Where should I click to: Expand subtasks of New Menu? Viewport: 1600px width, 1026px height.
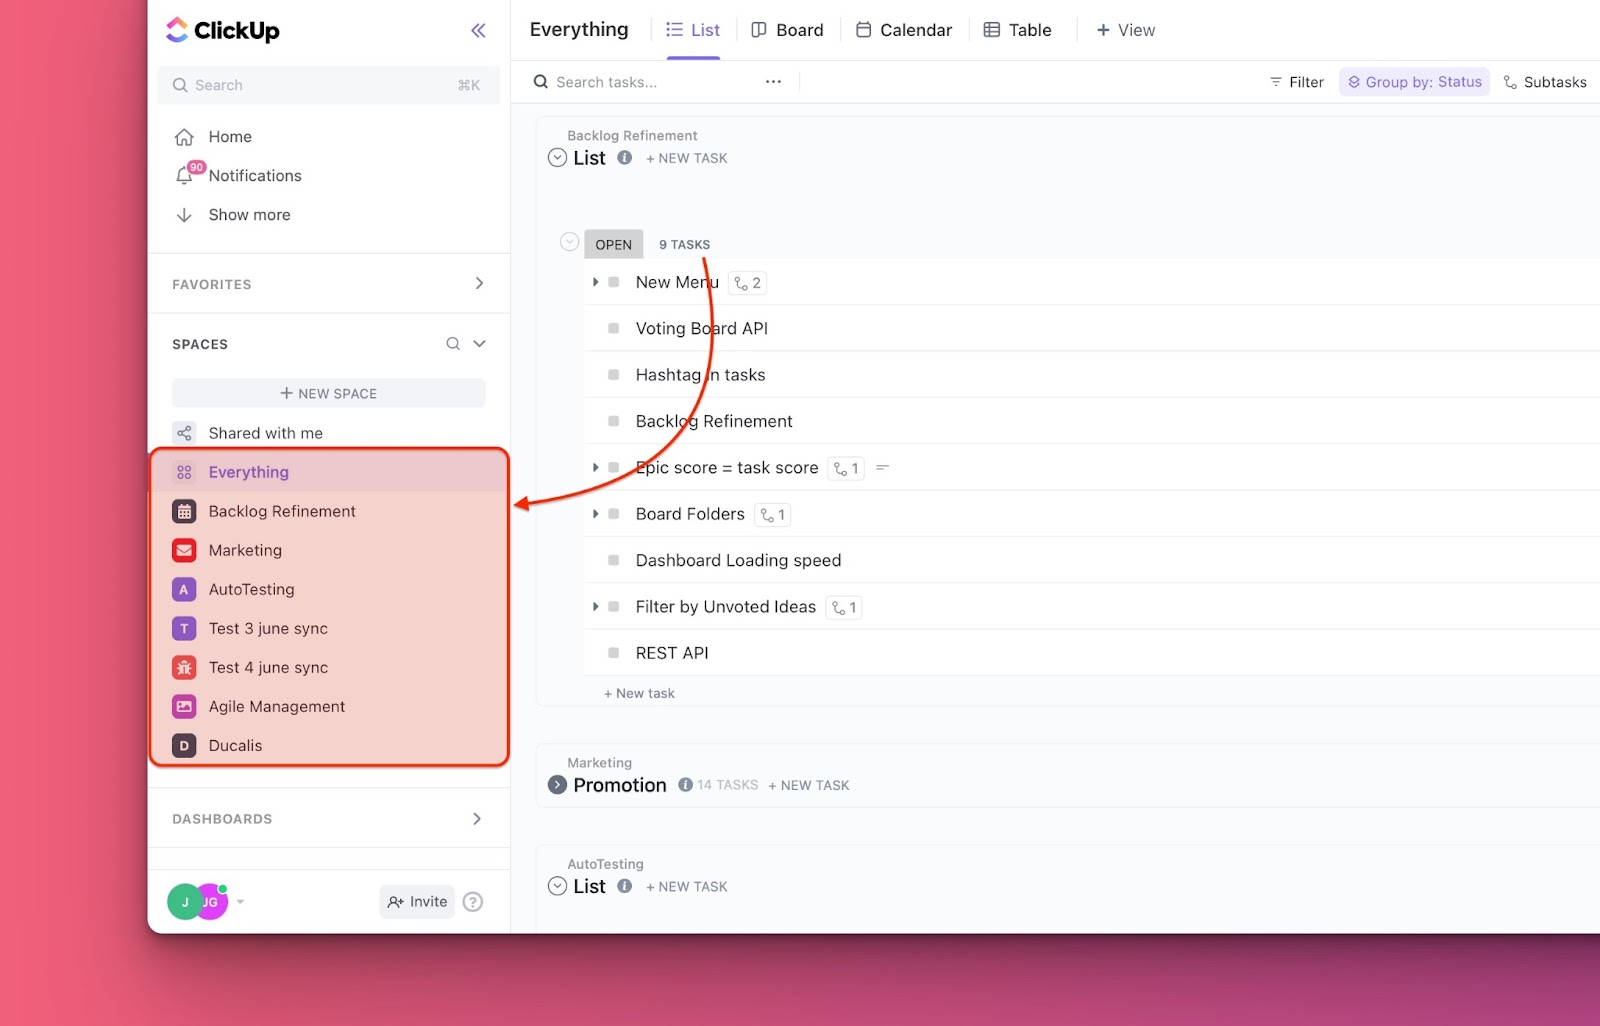coord(596,282)
